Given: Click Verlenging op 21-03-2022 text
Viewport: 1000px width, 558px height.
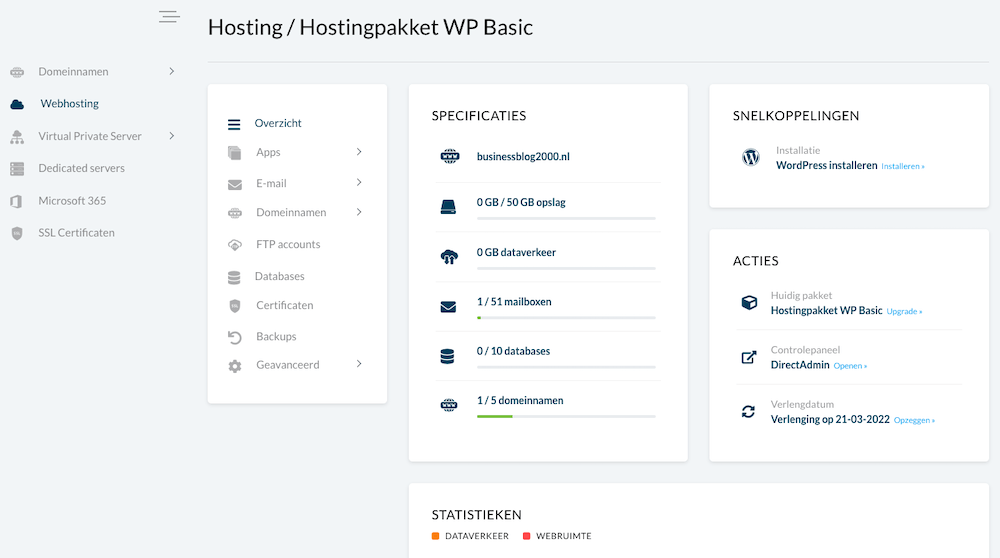Looking at the screenshot, I should click(x=830, y=419).
